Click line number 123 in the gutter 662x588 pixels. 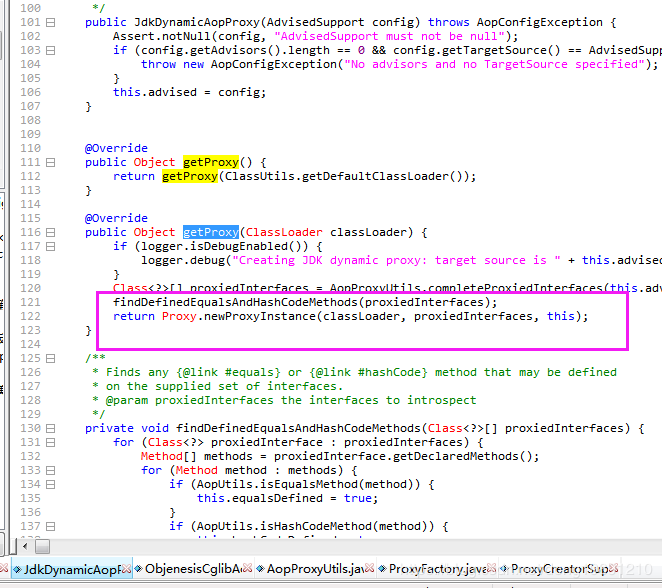30,331
